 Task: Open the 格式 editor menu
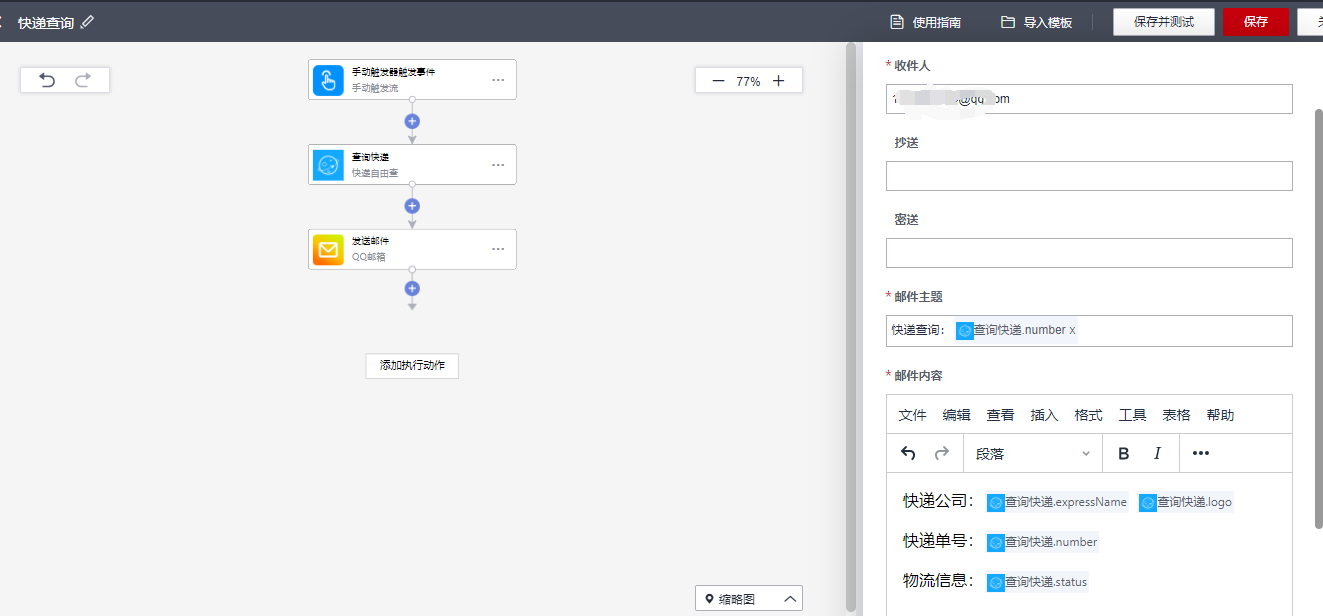click(x=1088, y=415)
